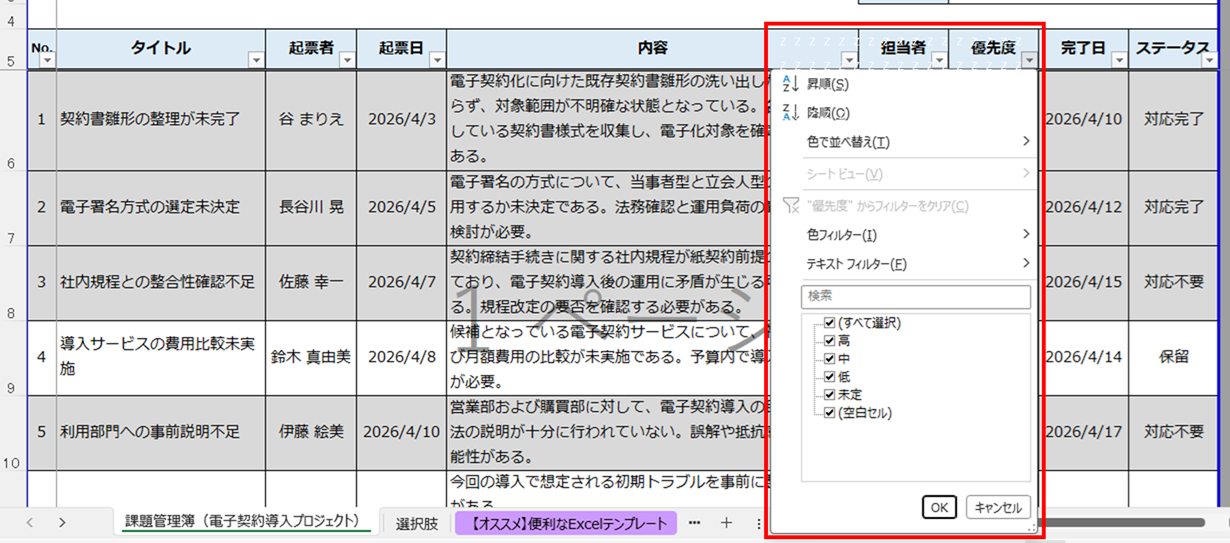This screenshot has height=543, width=1230.
Task: Show more sheet tabs ellipsis
Action: (x=695, y=523)
